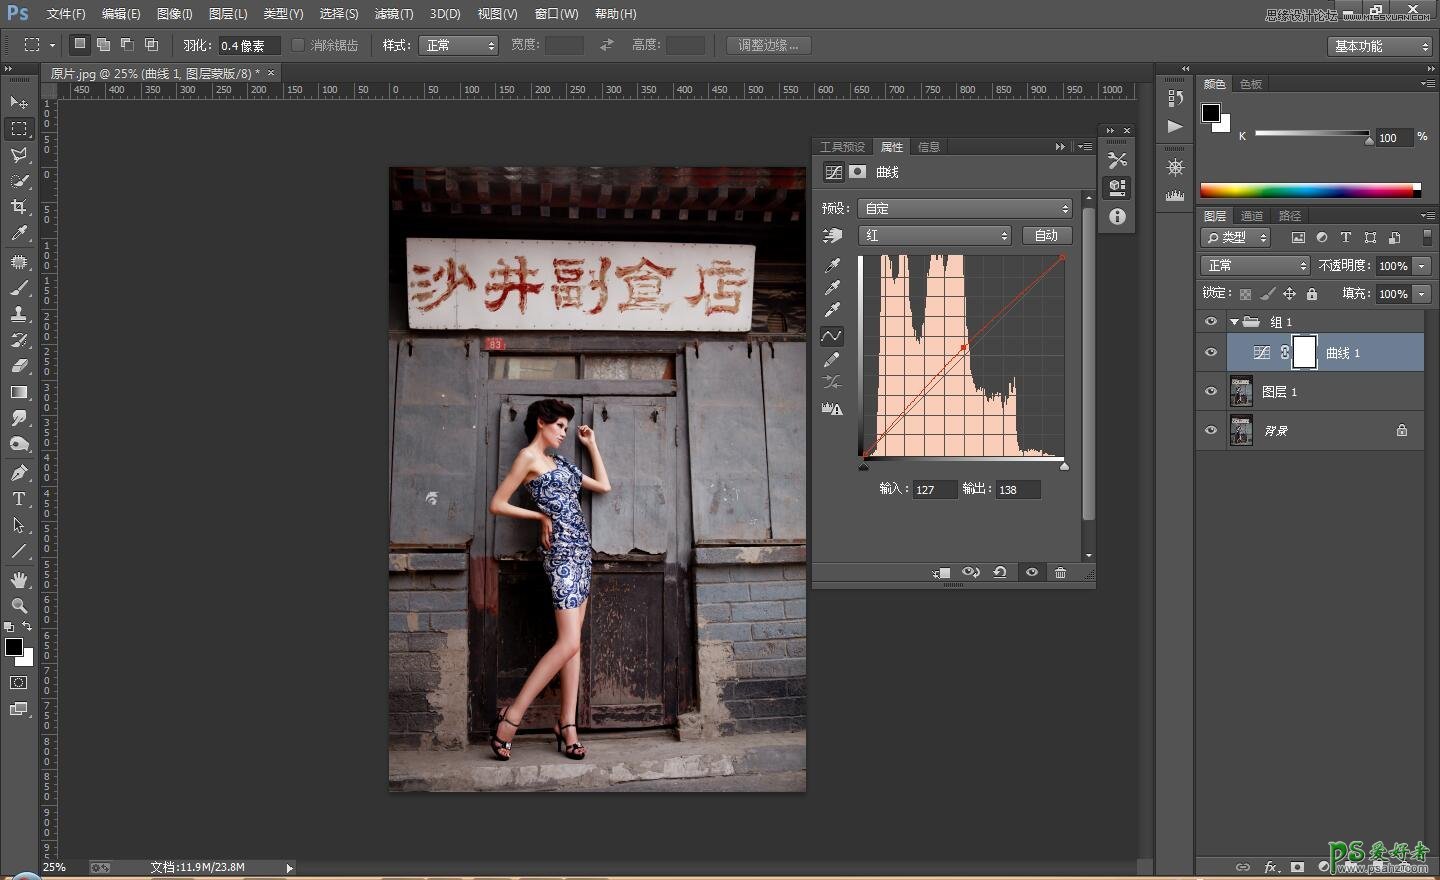Toggle lock position for layer
The height and width of the screenshot is (880, 1440).
1290,294
